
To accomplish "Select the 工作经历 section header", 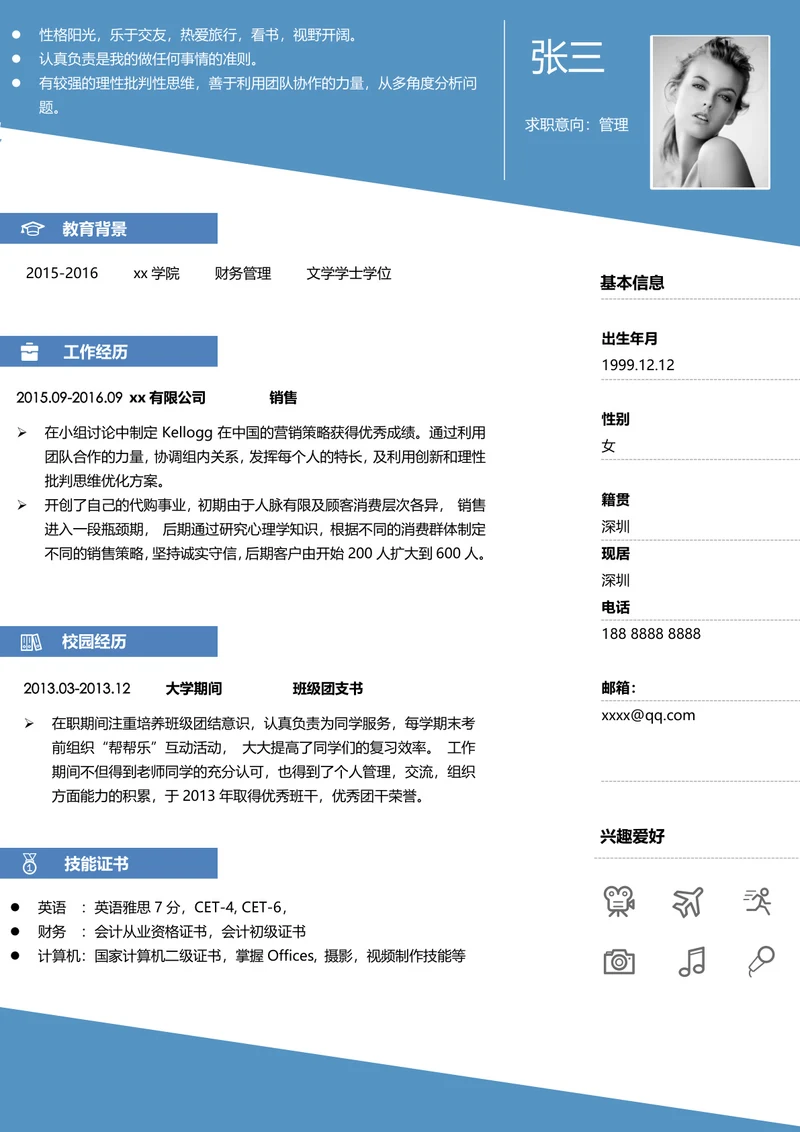I will pos(95,352).
